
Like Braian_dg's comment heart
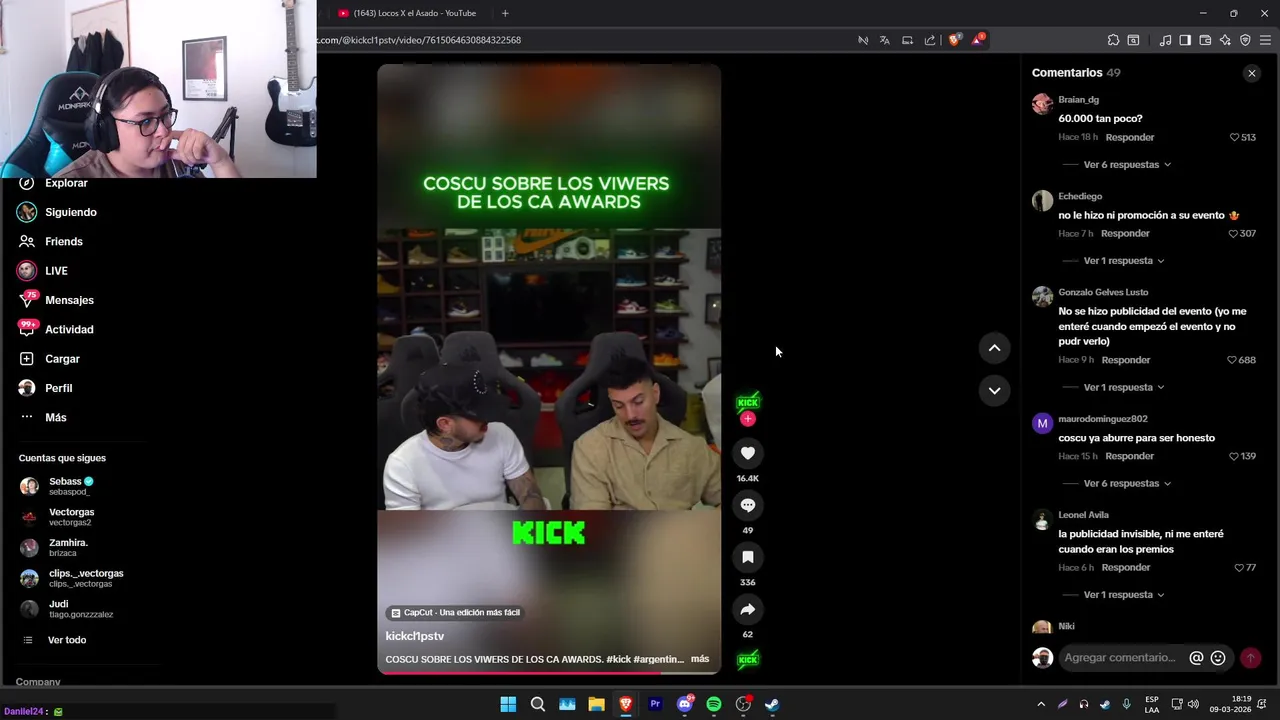point(1234,137)
